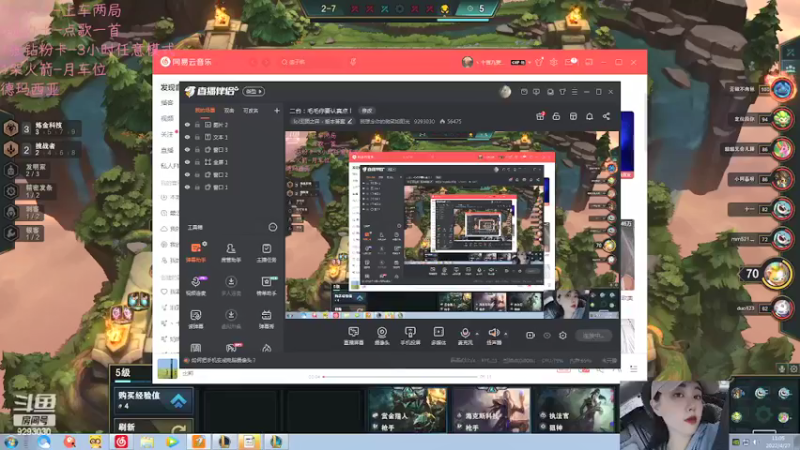Toggle preview eye icon in bottom bar
The image size is (800, 450).
[547, 335]
